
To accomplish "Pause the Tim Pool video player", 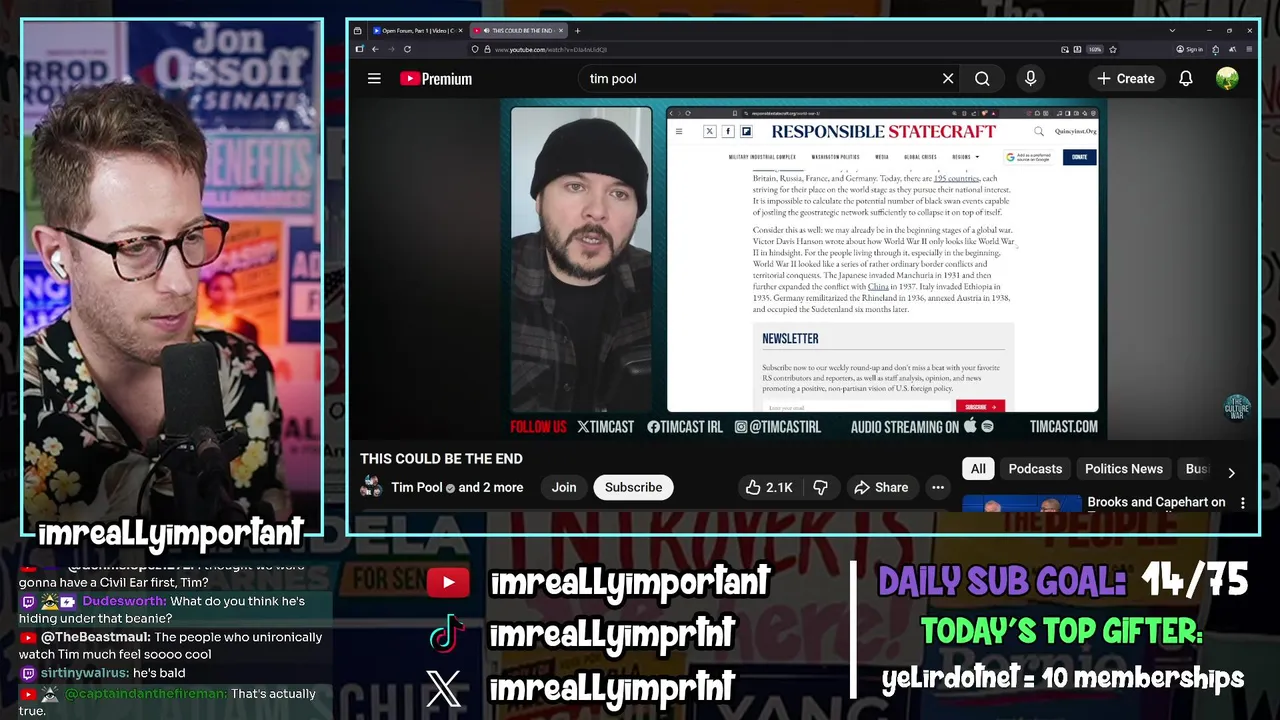I will click(803, 270).
